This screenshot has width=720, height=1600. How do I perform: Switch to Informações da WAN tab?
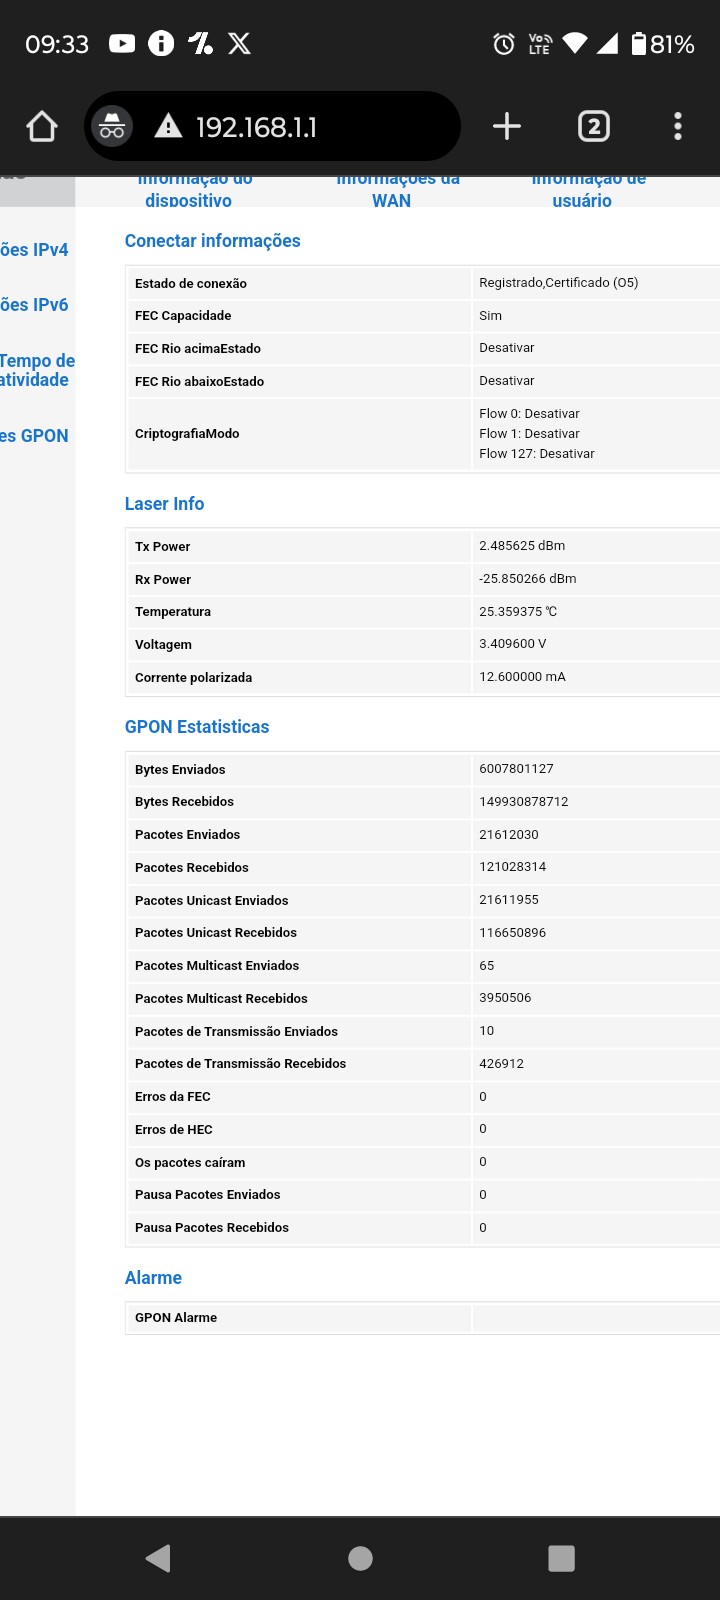tap(395, 191)
